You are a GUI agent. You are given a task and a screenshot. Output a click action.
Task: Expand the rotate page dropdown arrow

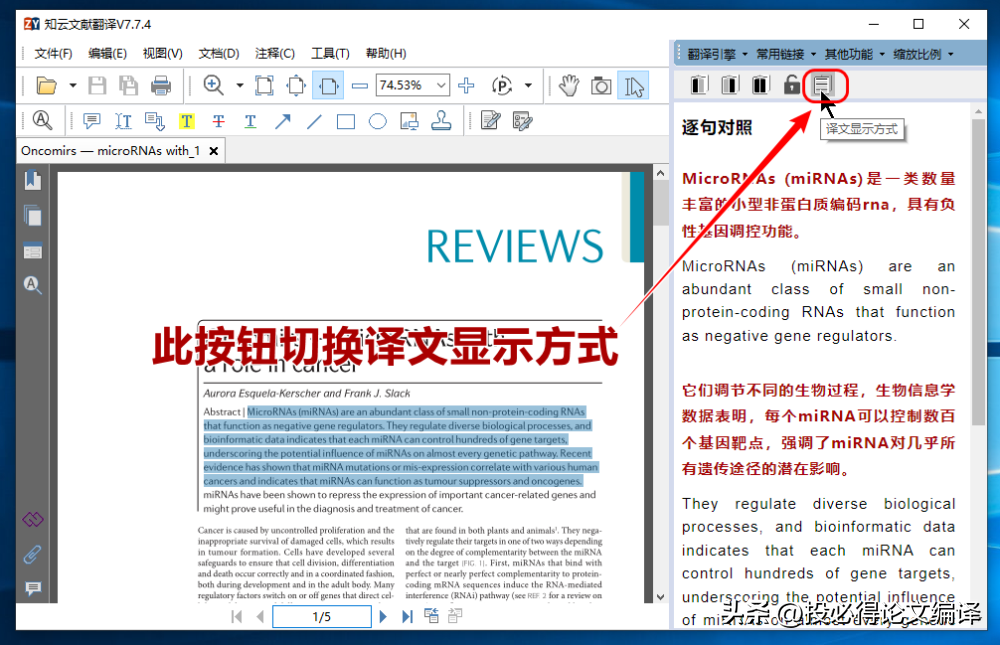pos(528,85)
